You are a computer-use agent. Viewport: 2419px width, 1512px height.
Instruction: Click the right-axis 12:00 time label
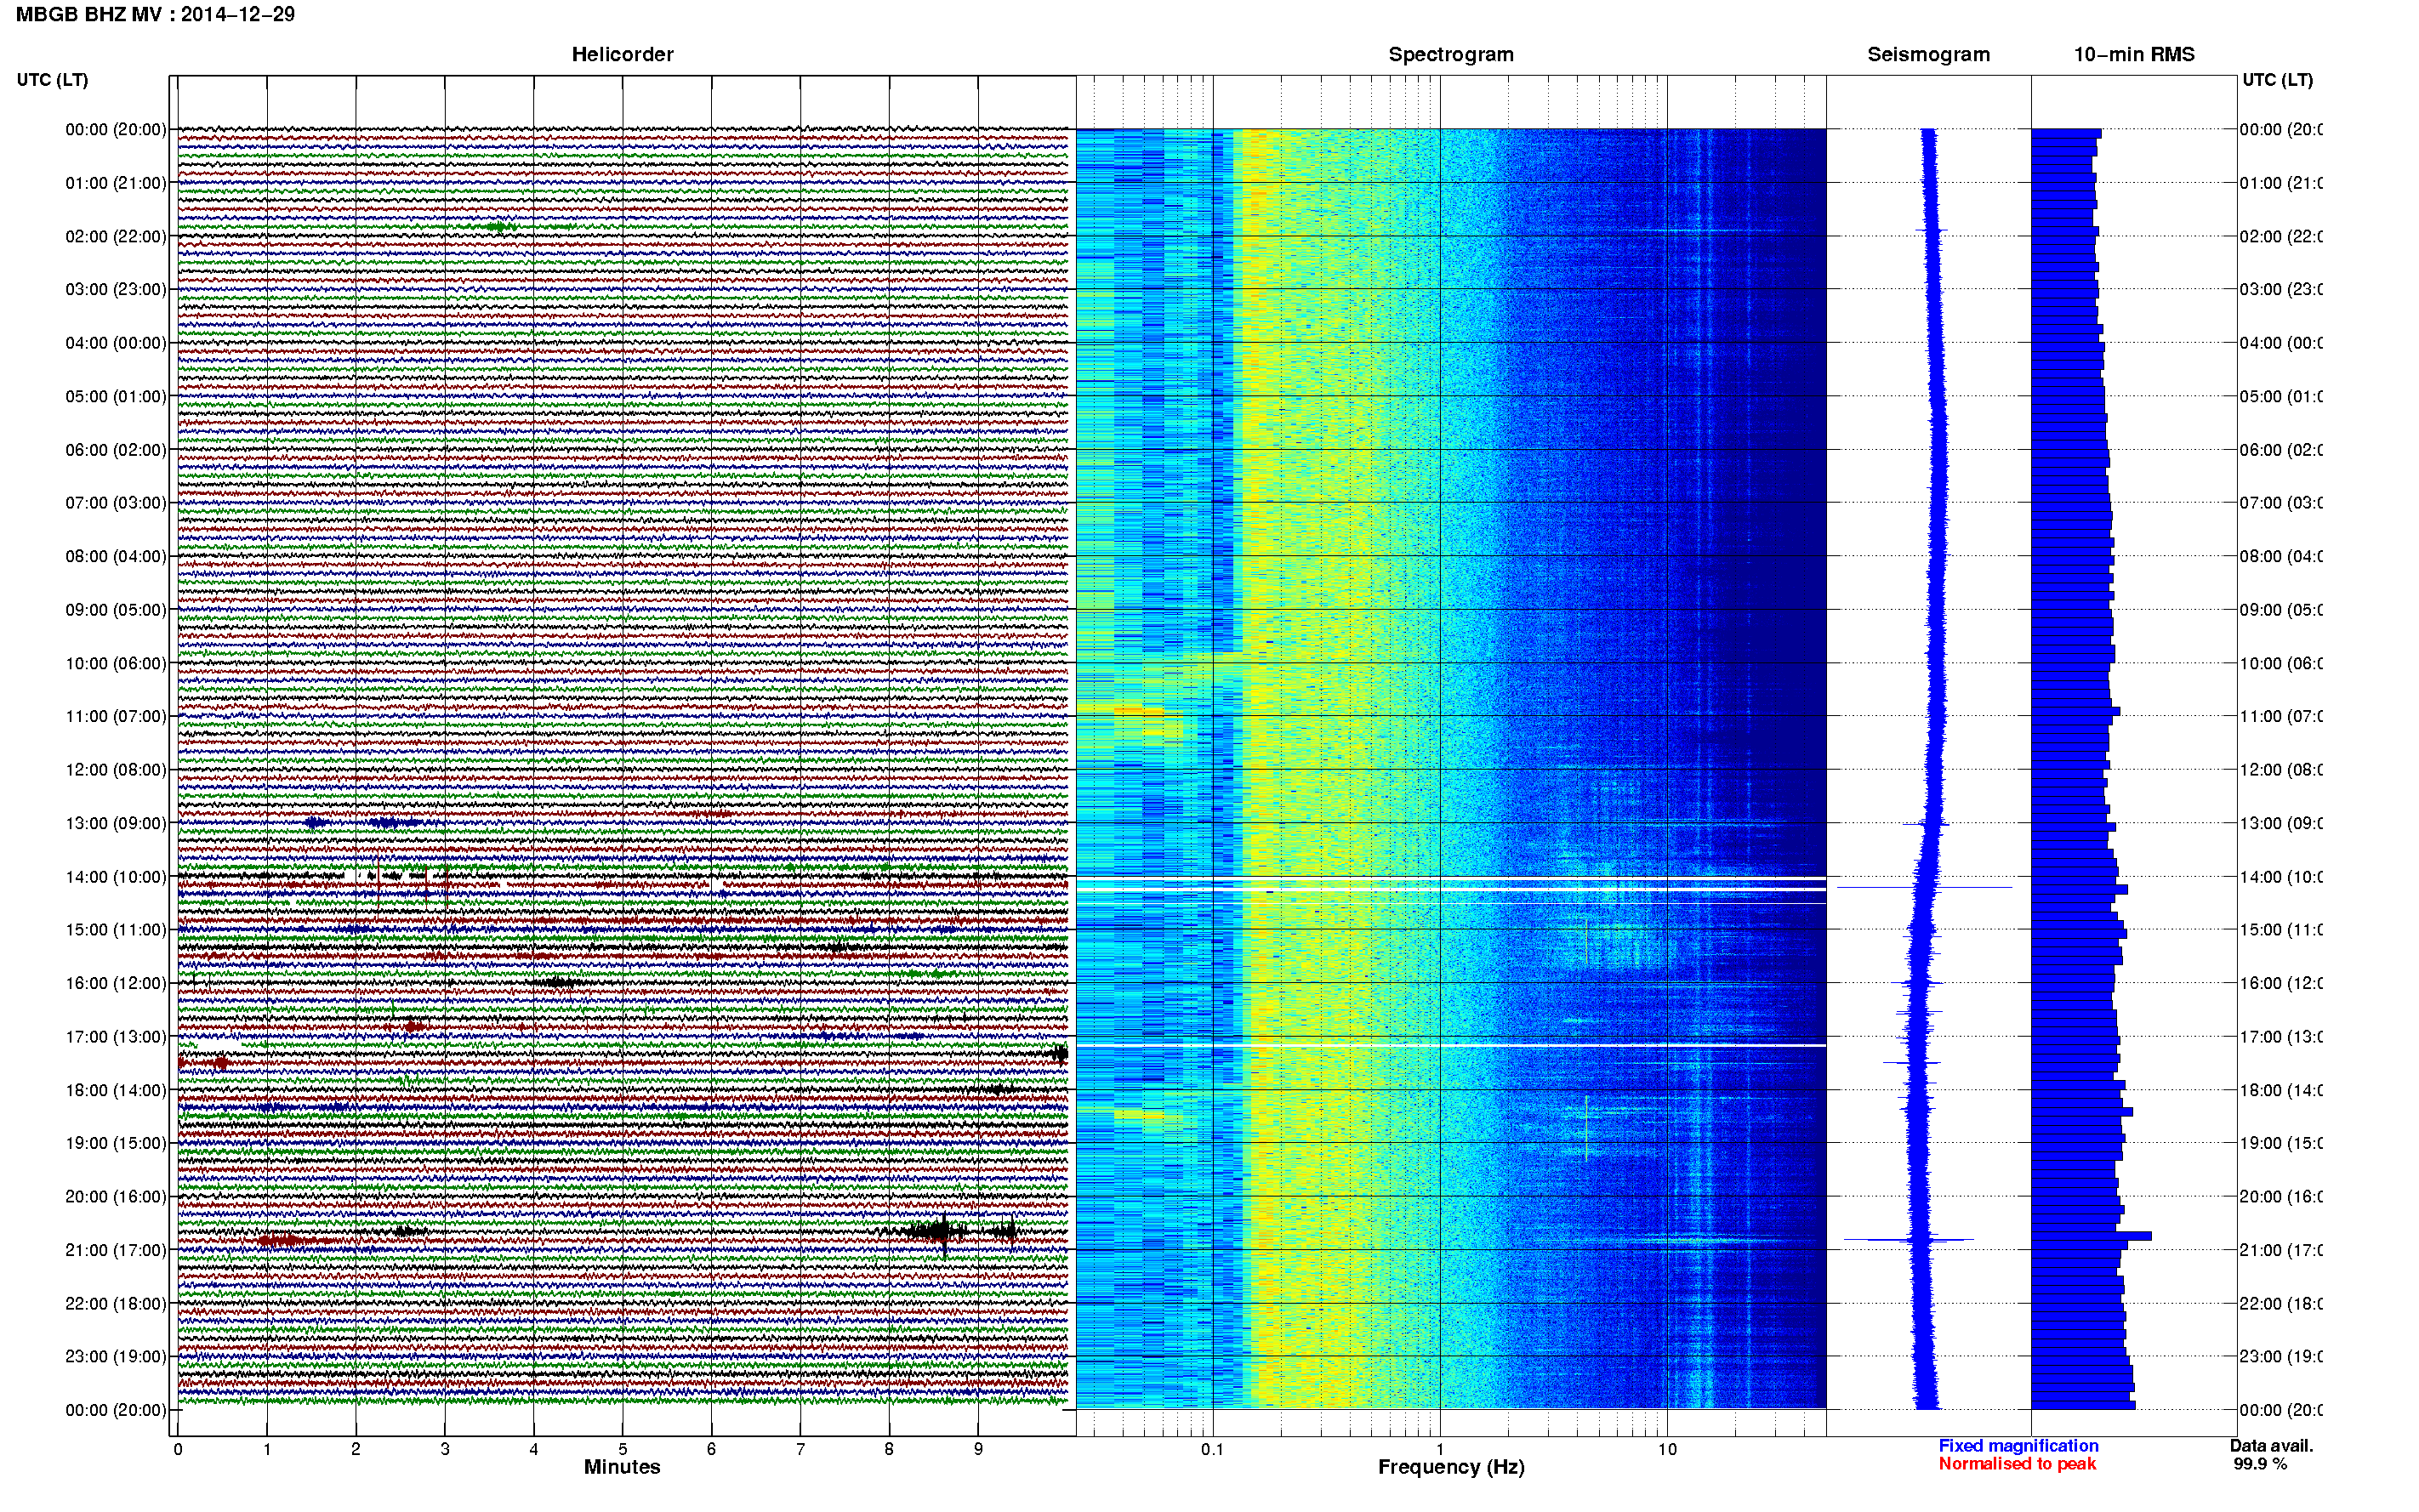2281,770
